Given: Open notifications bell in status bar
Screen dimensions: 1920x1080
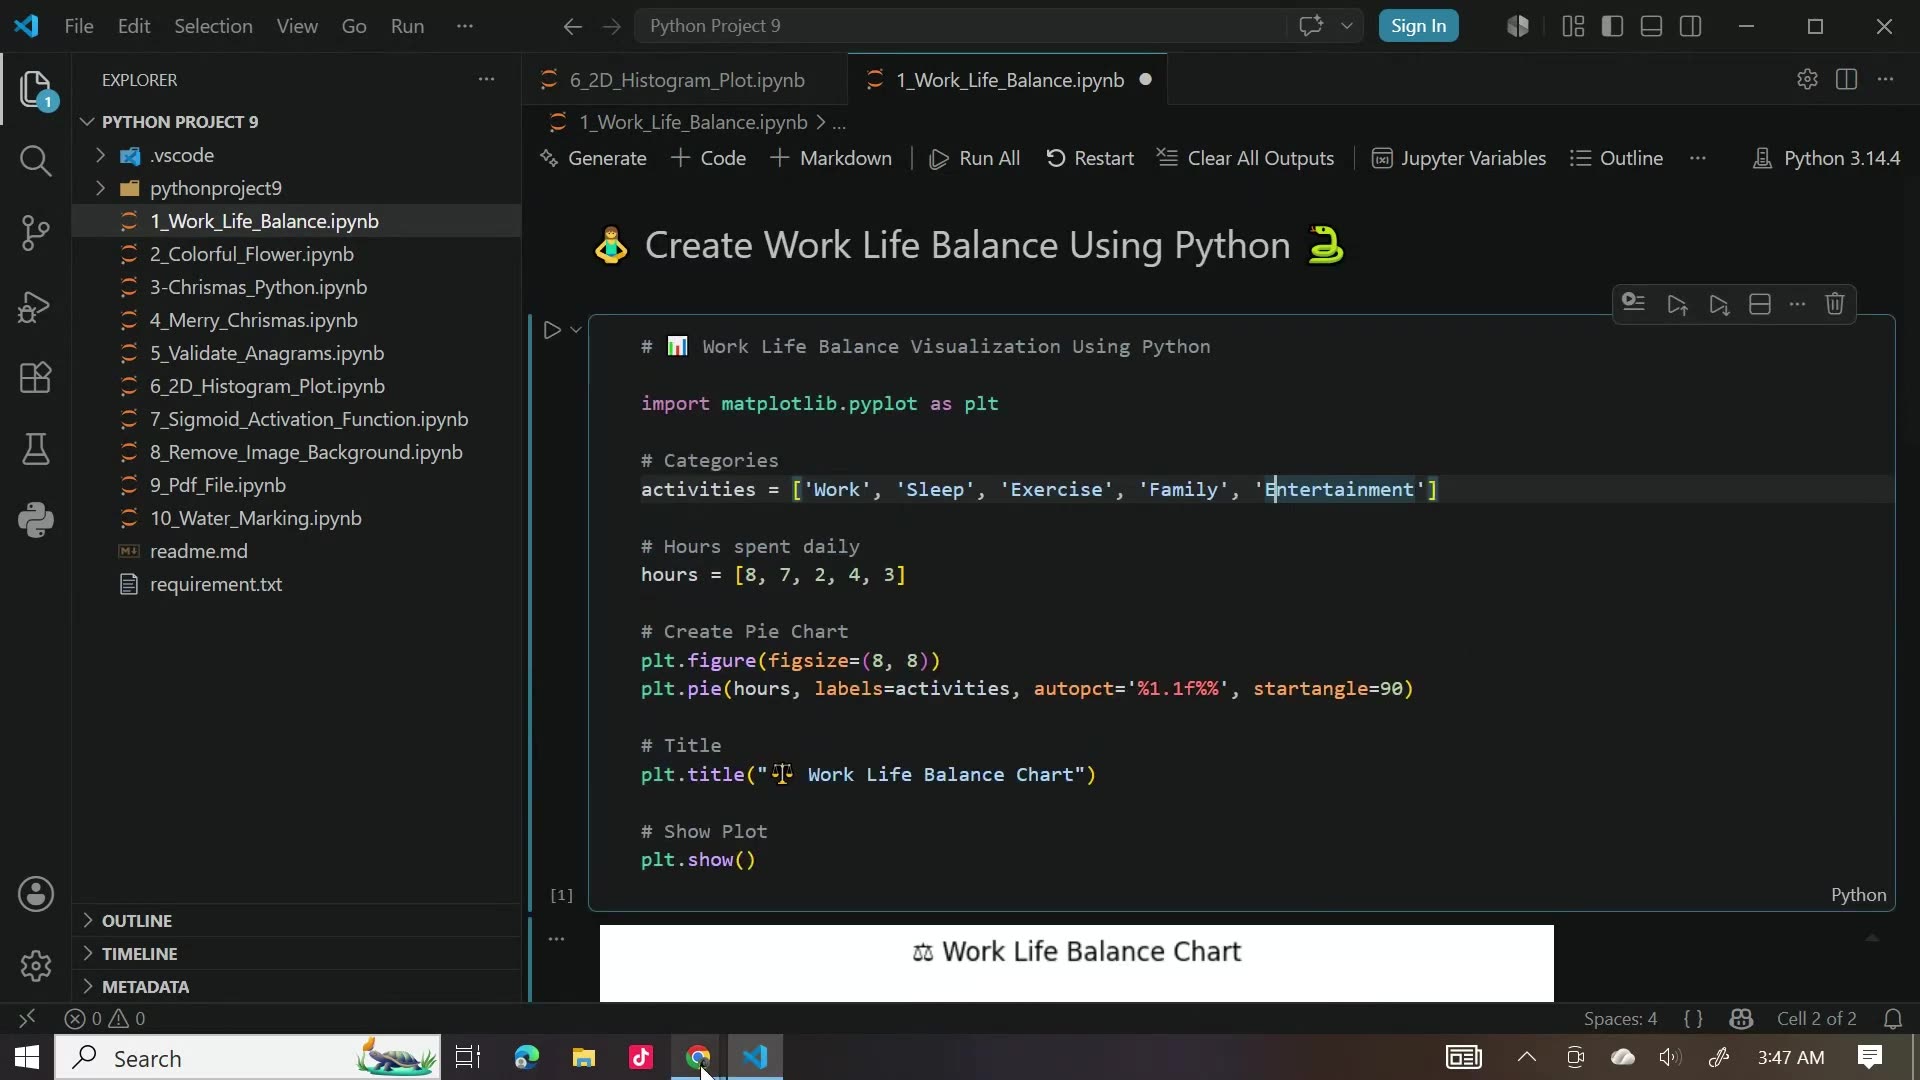Looking at the screenshot, I should [1893, 1019].
